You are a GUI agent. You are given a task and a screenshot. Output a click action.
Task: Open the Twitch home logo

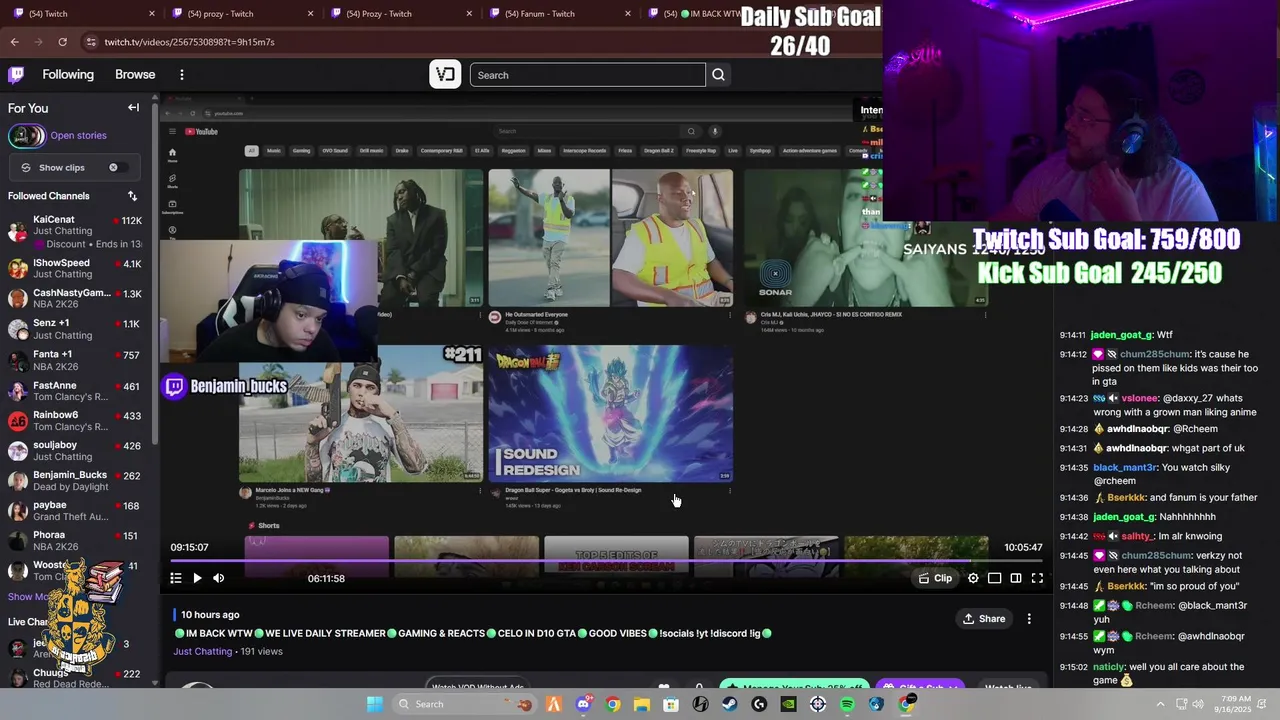click(x=16, y=75)
